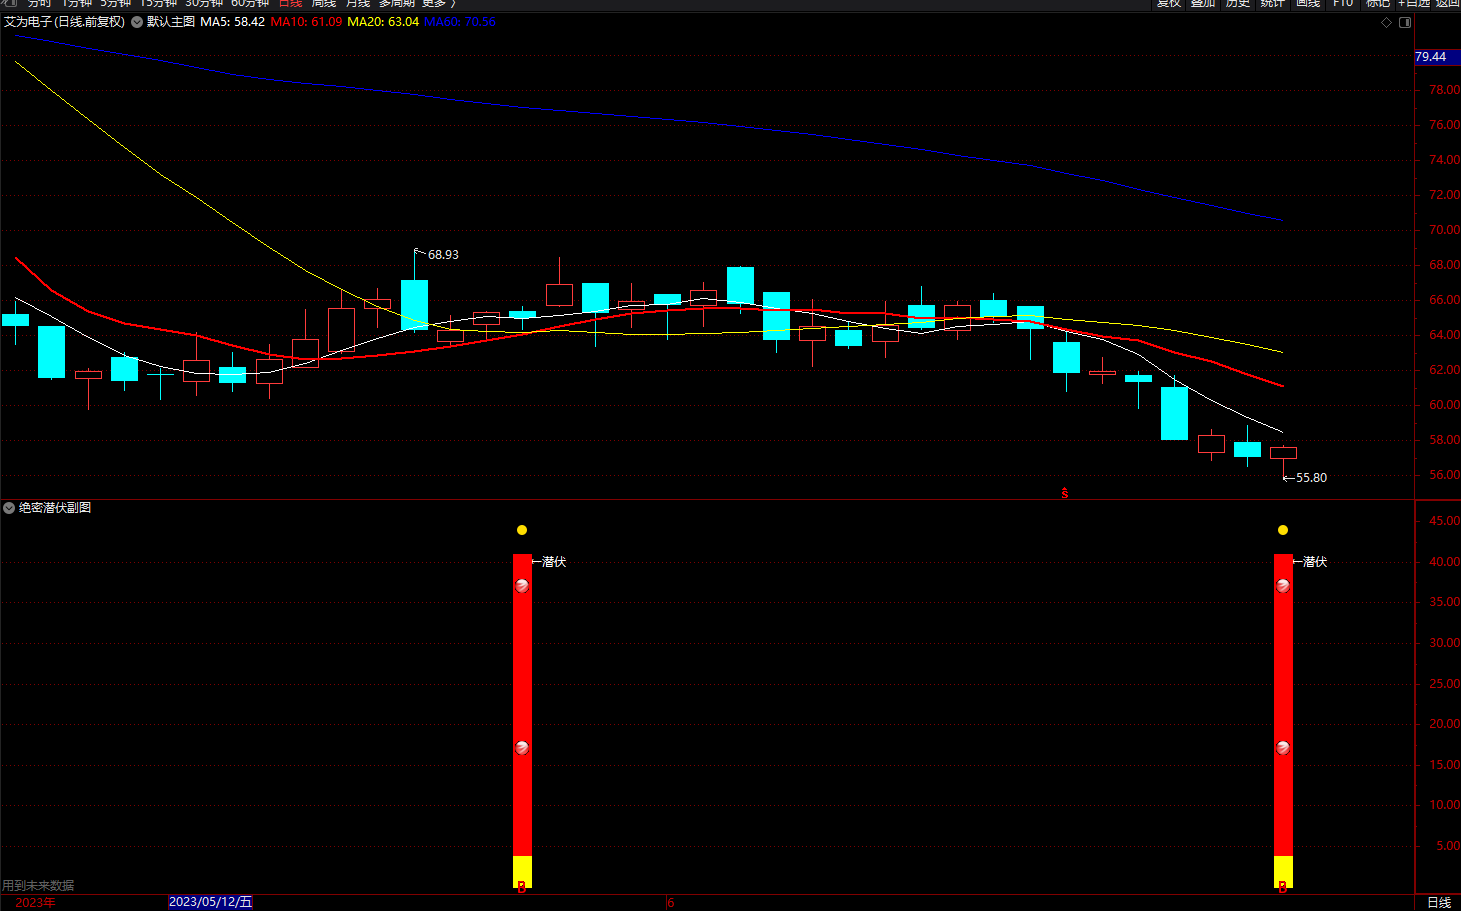The width and height of the screenshot is (1461, 911).
Task: Switch to the 日线 period tab
Action: (x=290, y=4)
